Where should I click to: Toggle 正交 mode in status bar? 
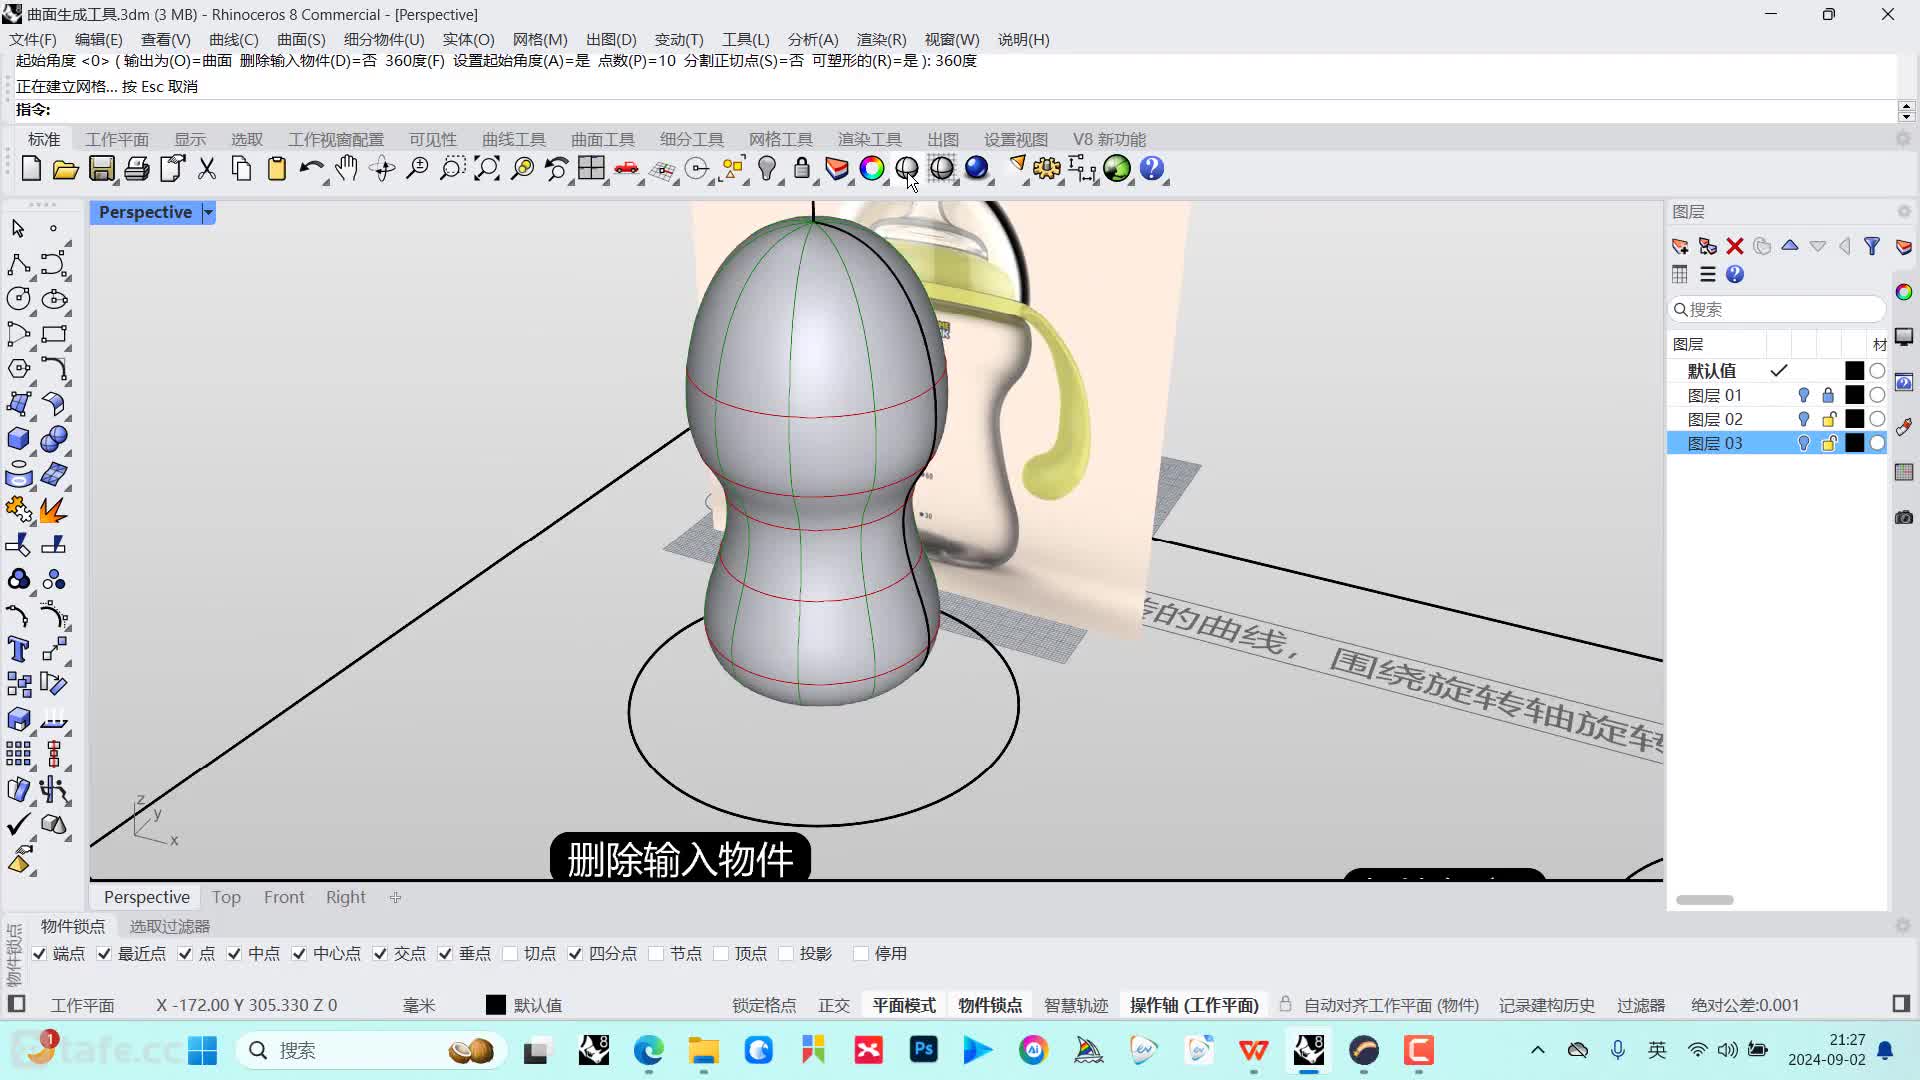click(834, 1005)
